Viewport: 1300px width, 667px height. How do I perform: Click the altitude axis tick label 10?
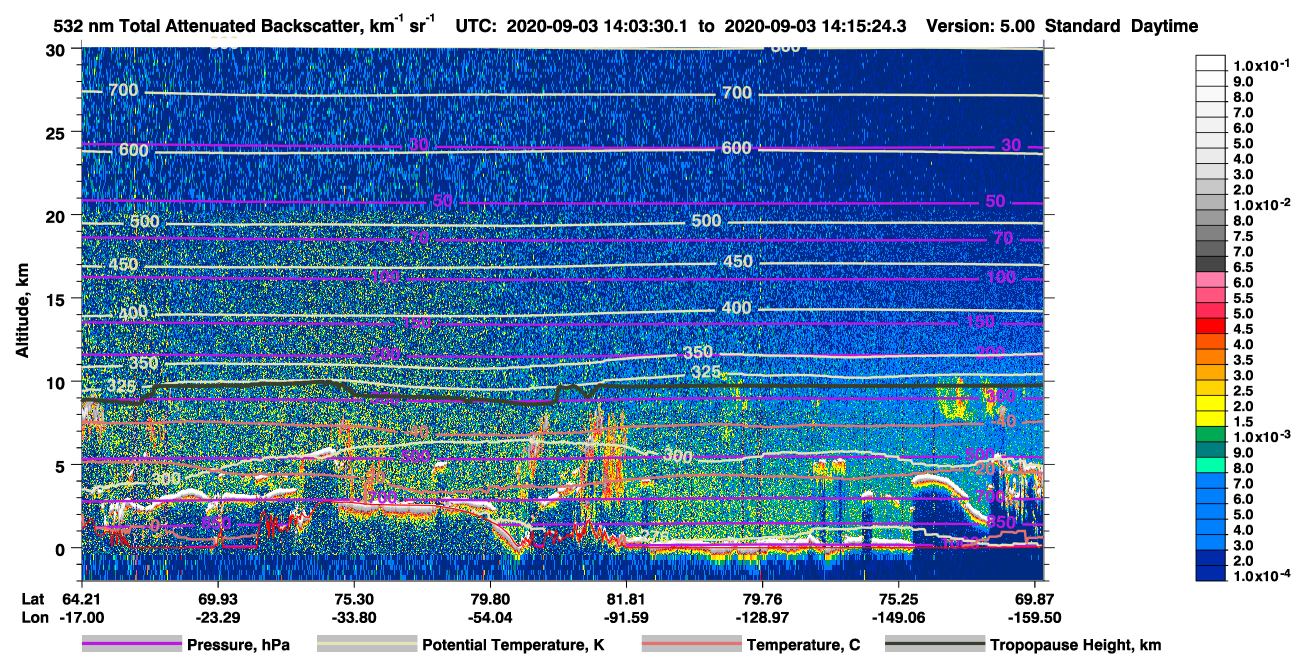click(57, 382)
